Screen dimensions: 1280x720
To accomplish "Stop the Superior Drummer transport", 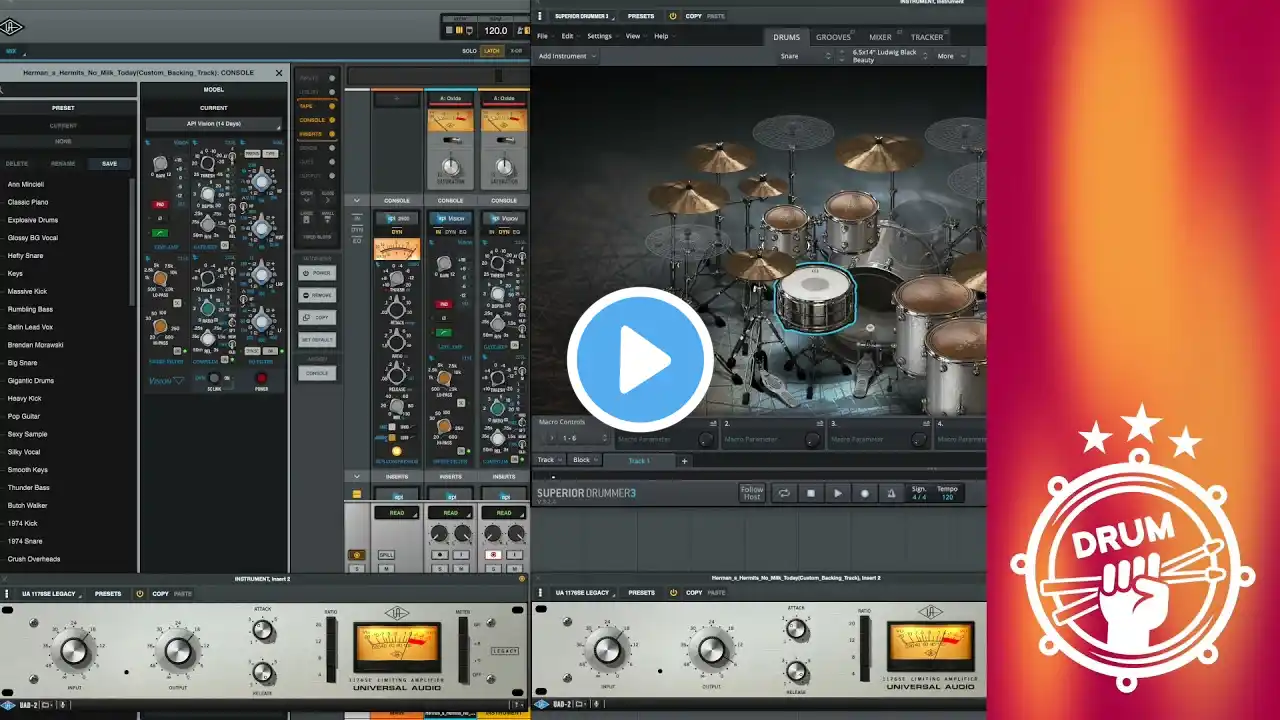I will pyautogui.click(x=811, y=493).
